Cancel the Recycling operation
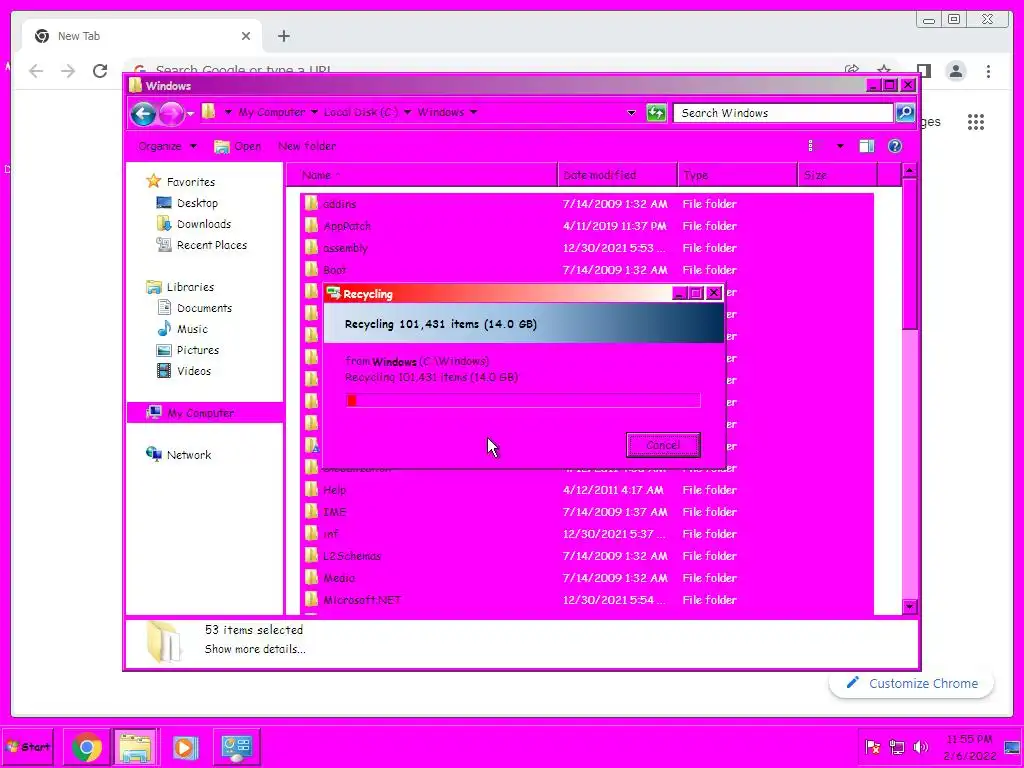Screen dimensions: 1024x768 click(x=663, y=445)
